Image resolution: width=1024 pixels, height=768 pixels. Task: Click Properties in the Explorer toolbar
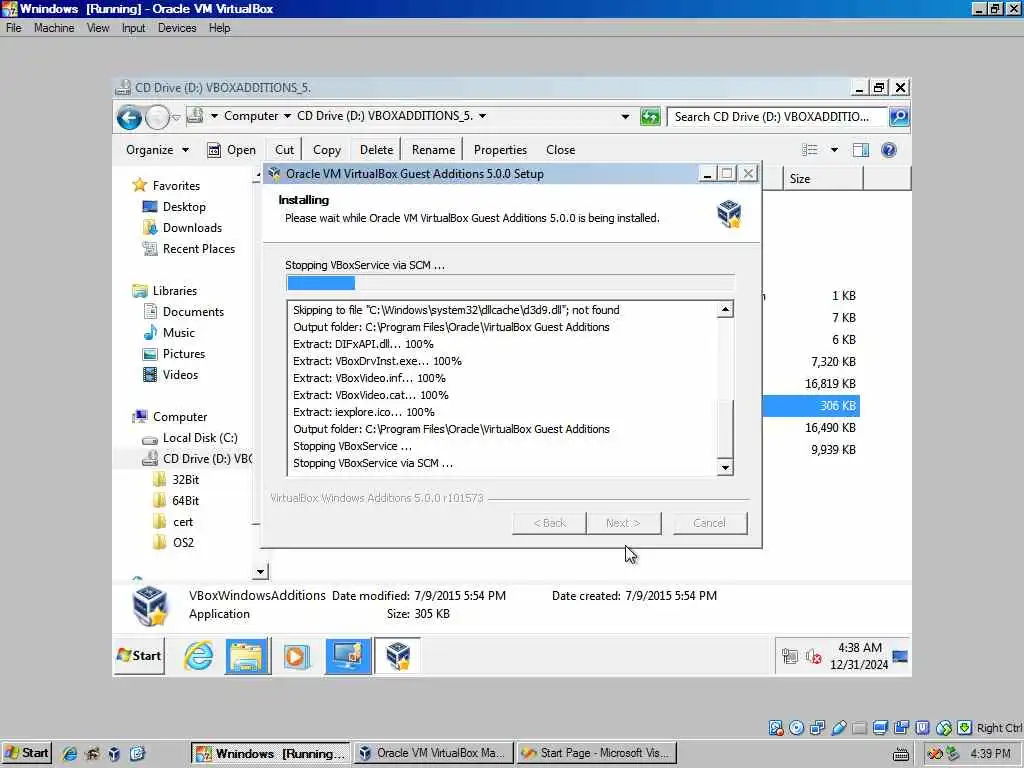point(500,150)
